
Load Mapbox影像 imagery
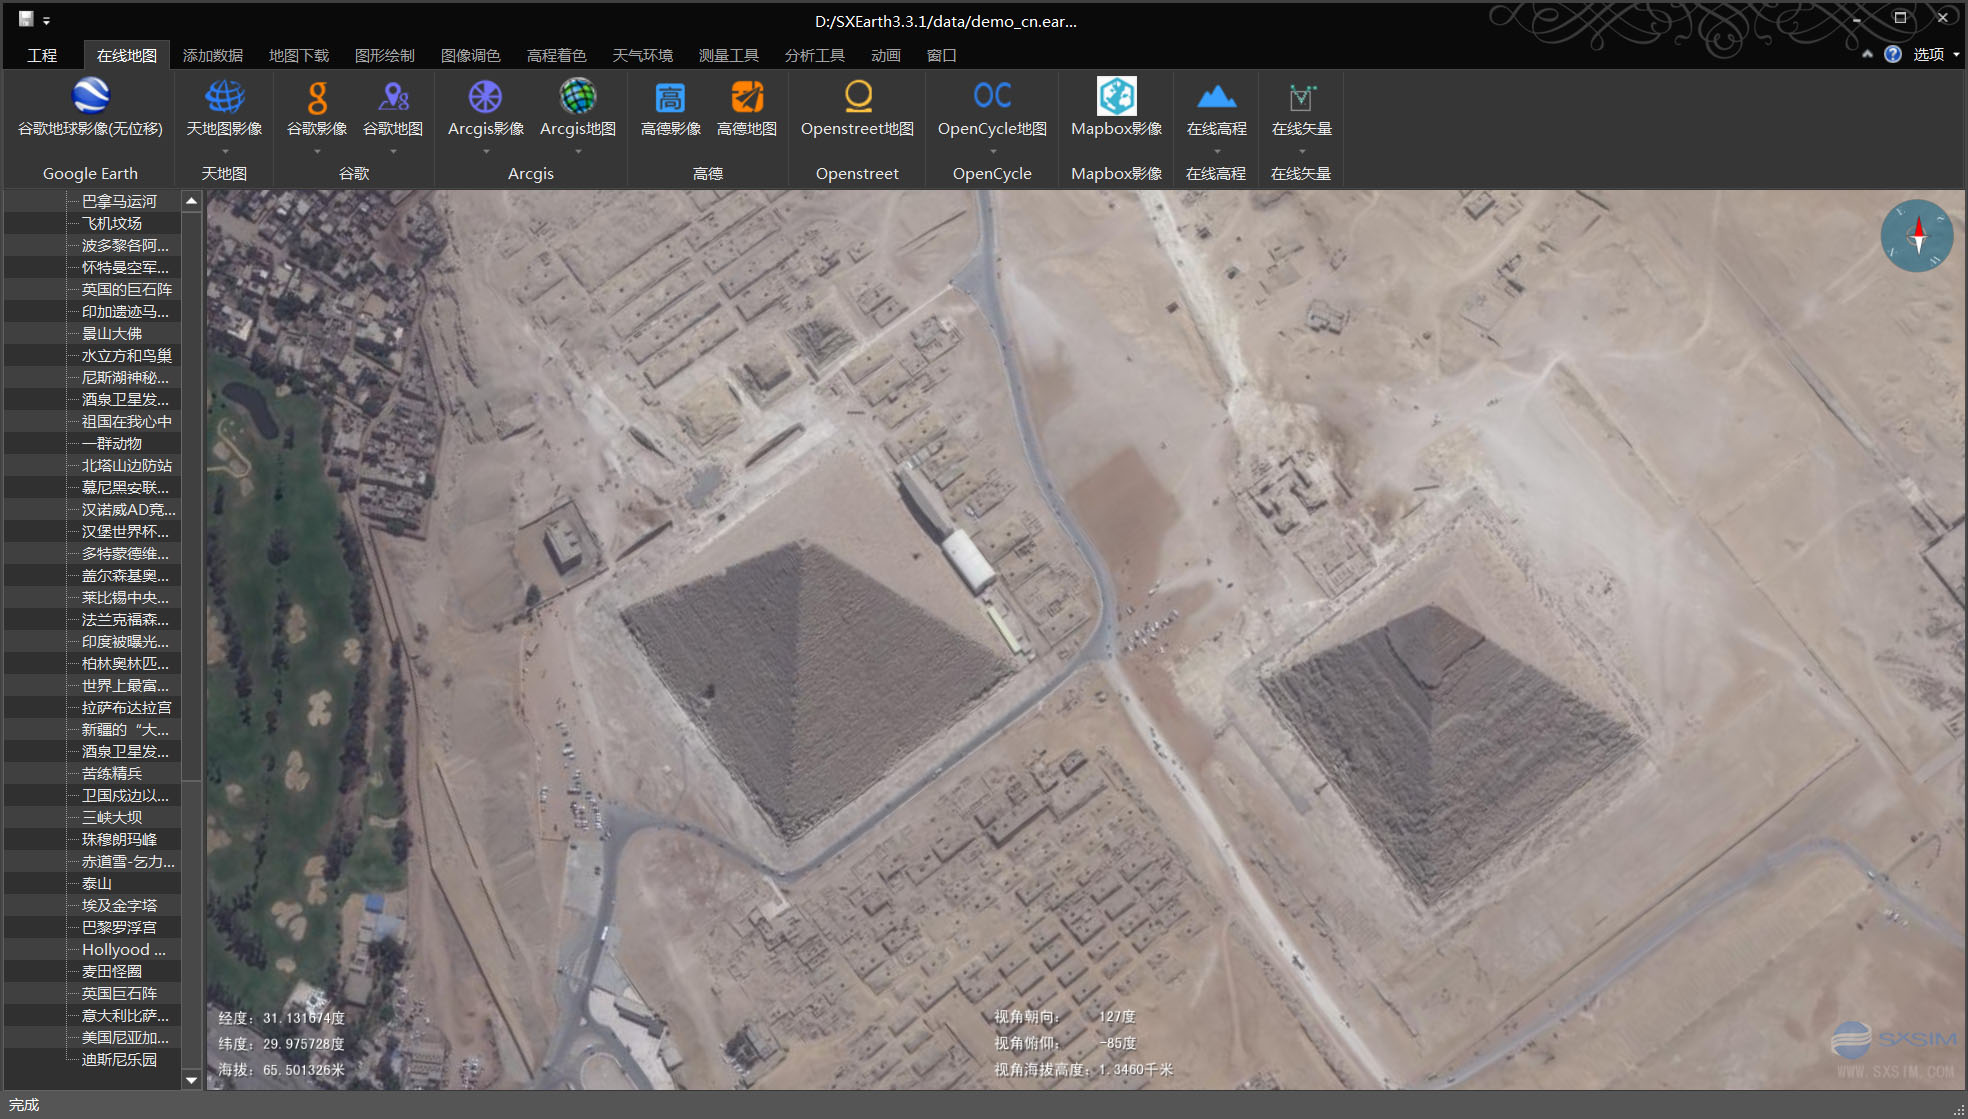point(1116,107)
